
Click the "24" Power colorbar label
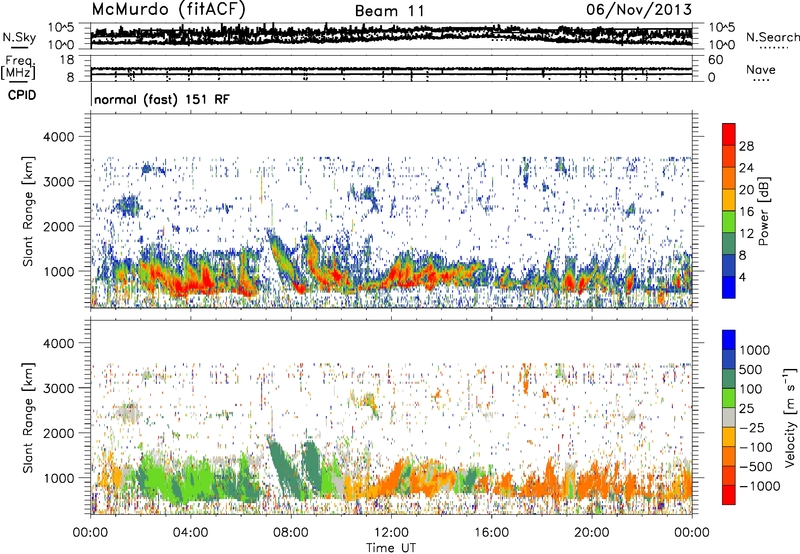point(746,168)
